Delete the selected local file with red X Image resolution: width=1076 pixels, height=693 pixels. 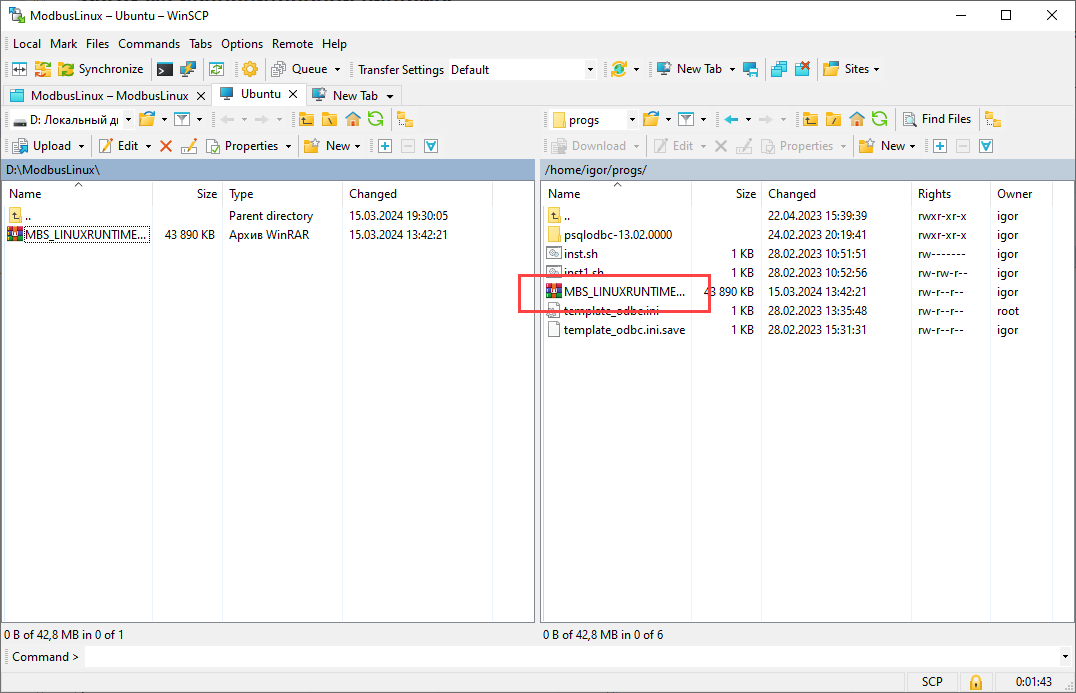166,146
